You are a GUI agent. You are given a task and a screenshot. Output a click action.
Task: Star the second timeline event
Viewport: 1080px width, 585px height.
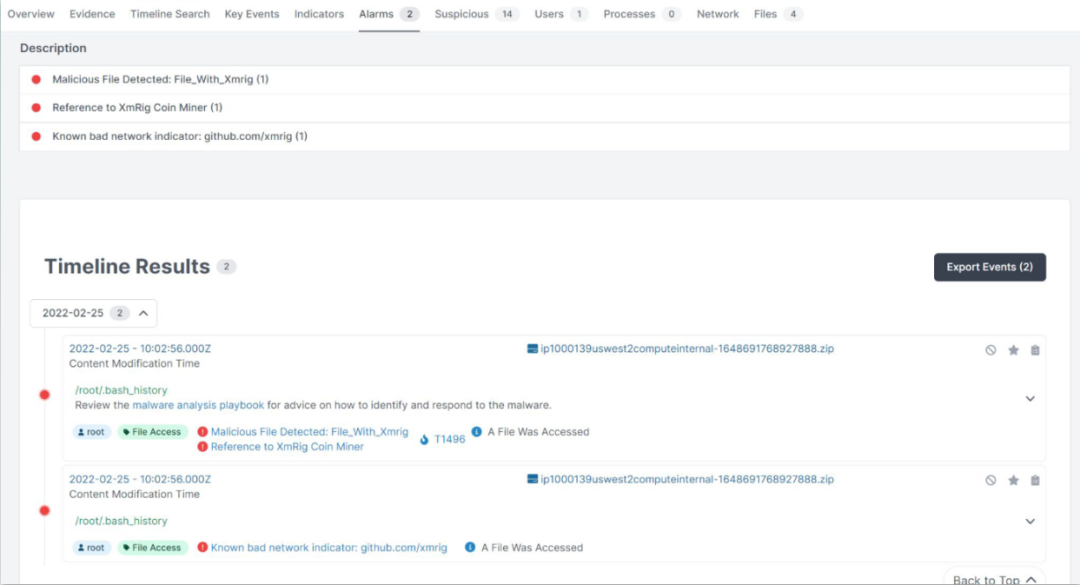(1013, 480)
